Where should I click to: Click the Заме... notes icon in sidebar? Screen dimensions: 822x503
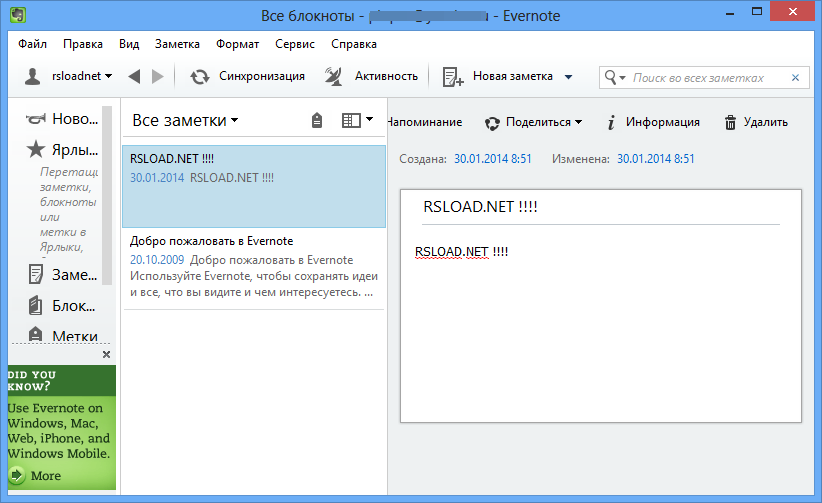36,274
